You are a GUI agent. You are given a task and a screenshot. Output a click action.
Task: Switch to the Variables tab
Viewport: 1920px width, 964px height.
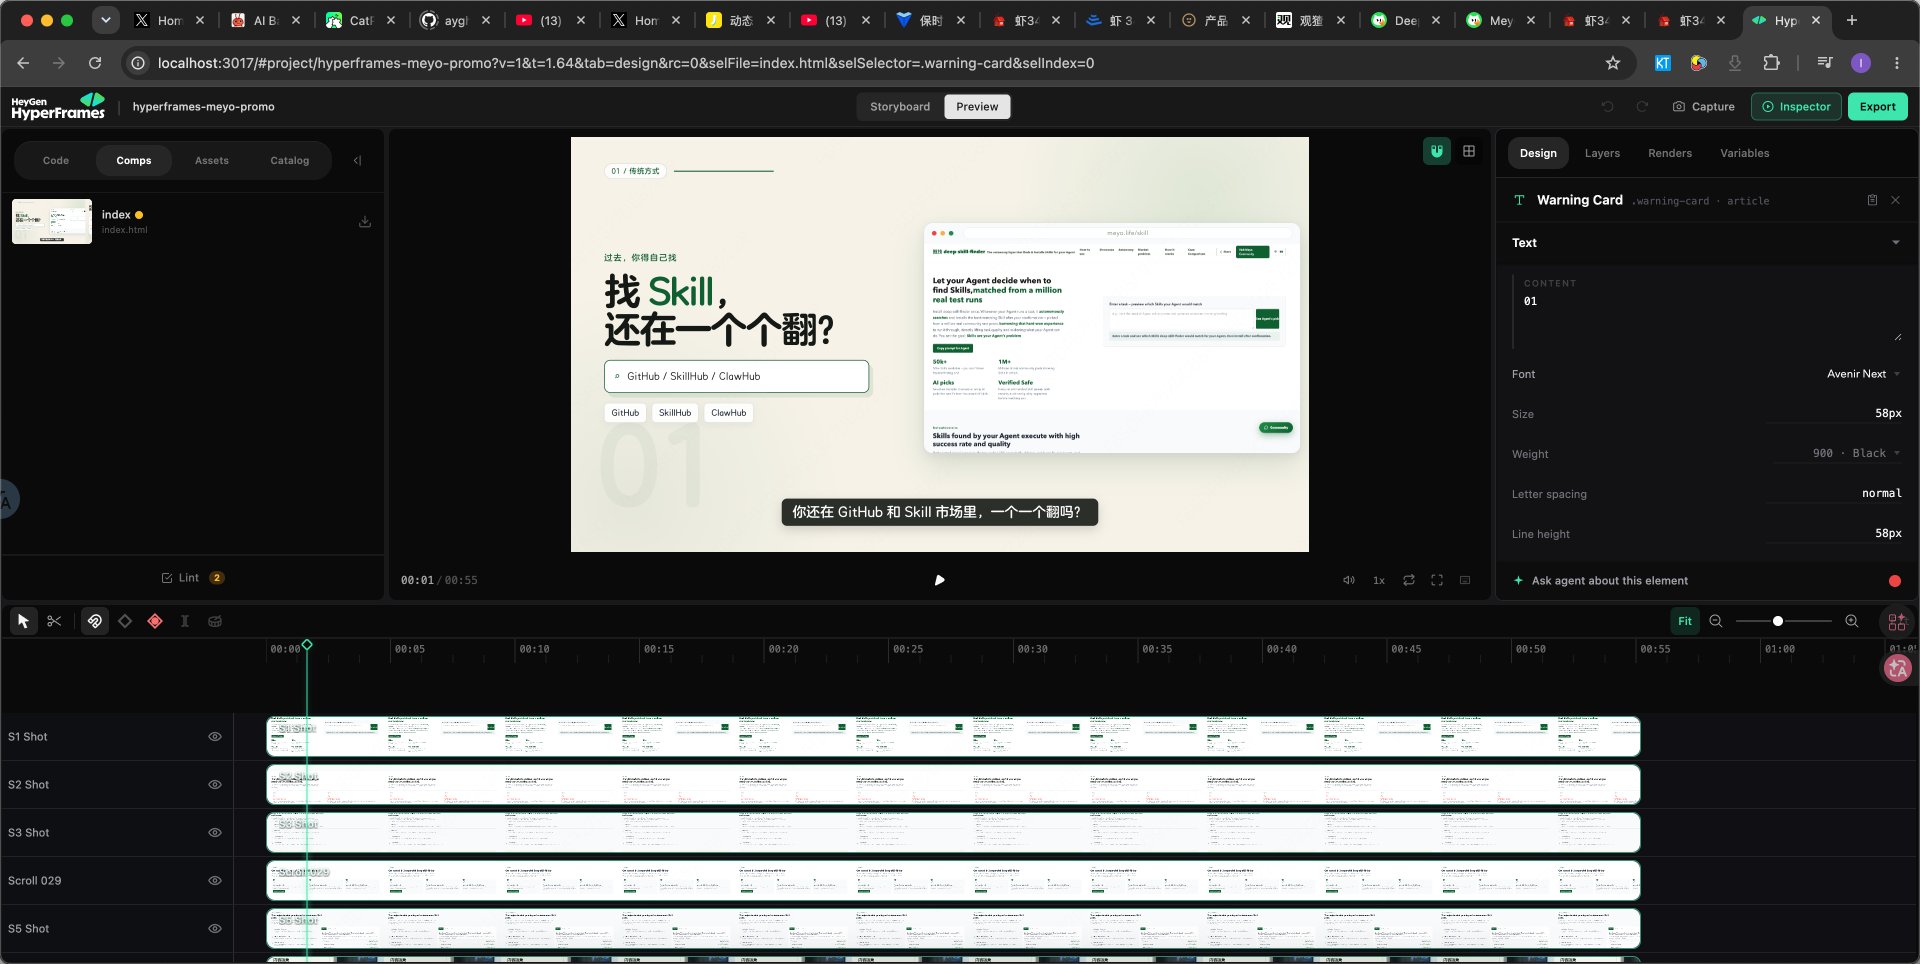coord(1744,153)
